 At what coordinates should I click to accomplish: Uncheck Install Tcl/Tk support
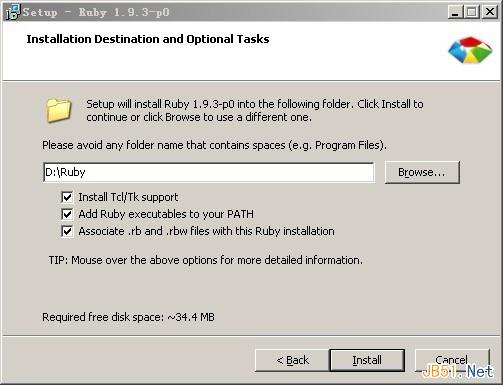(67, 197)
